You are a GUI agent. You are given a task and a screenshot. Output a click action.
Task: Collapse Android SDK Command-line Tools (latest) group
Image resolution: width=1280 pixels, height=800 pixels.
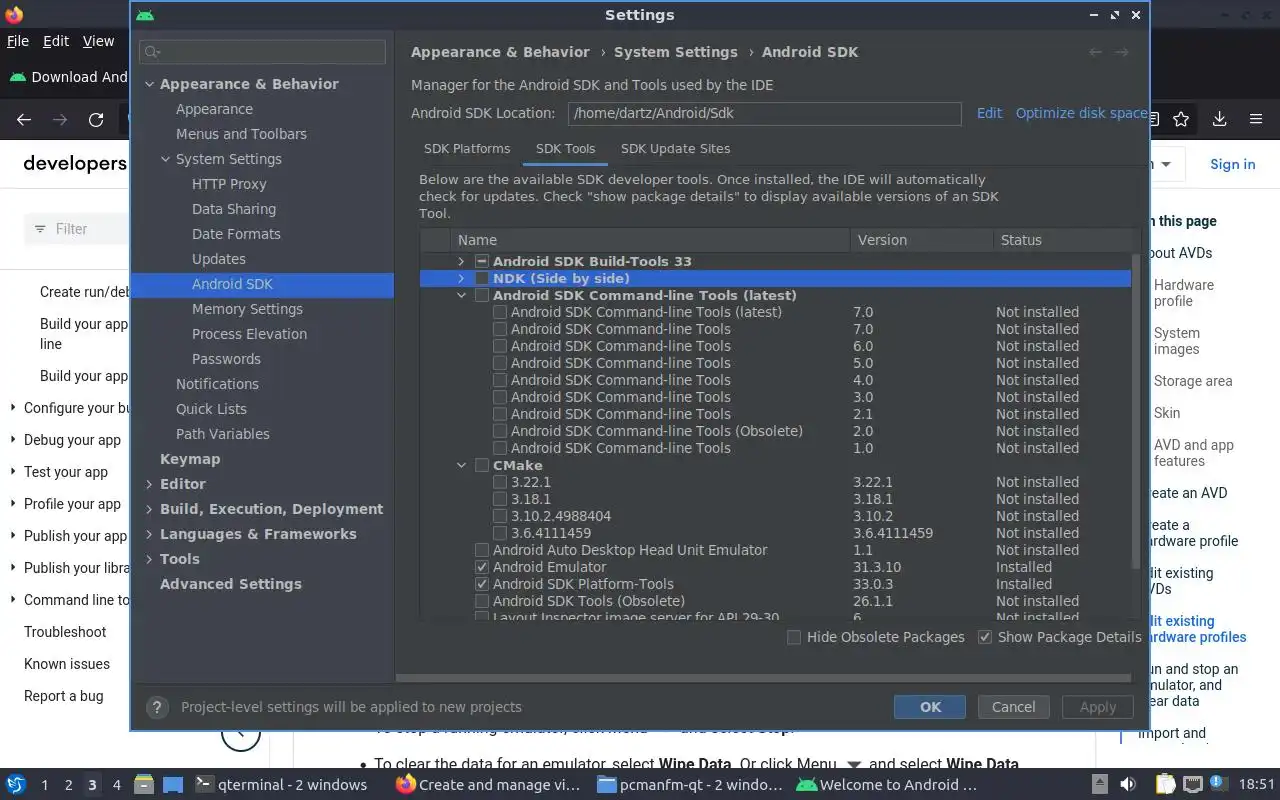461,296
